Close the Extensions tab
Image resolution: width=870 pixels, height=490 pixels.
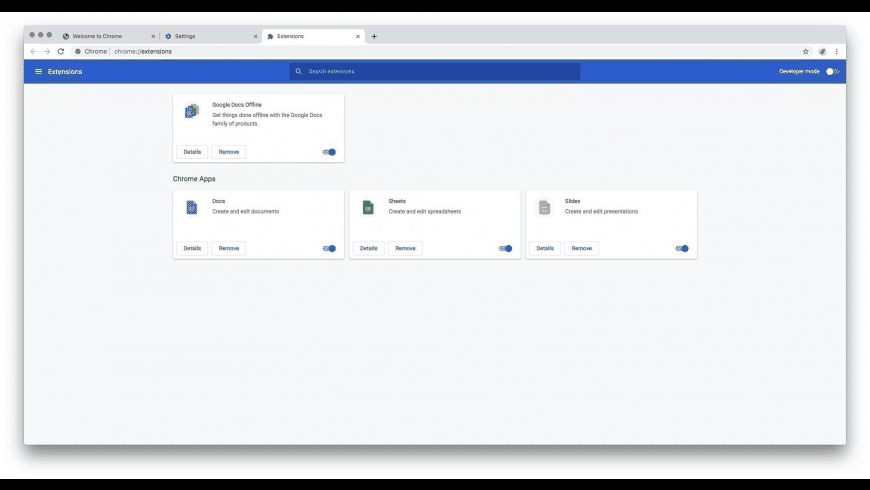click(358, 37)
